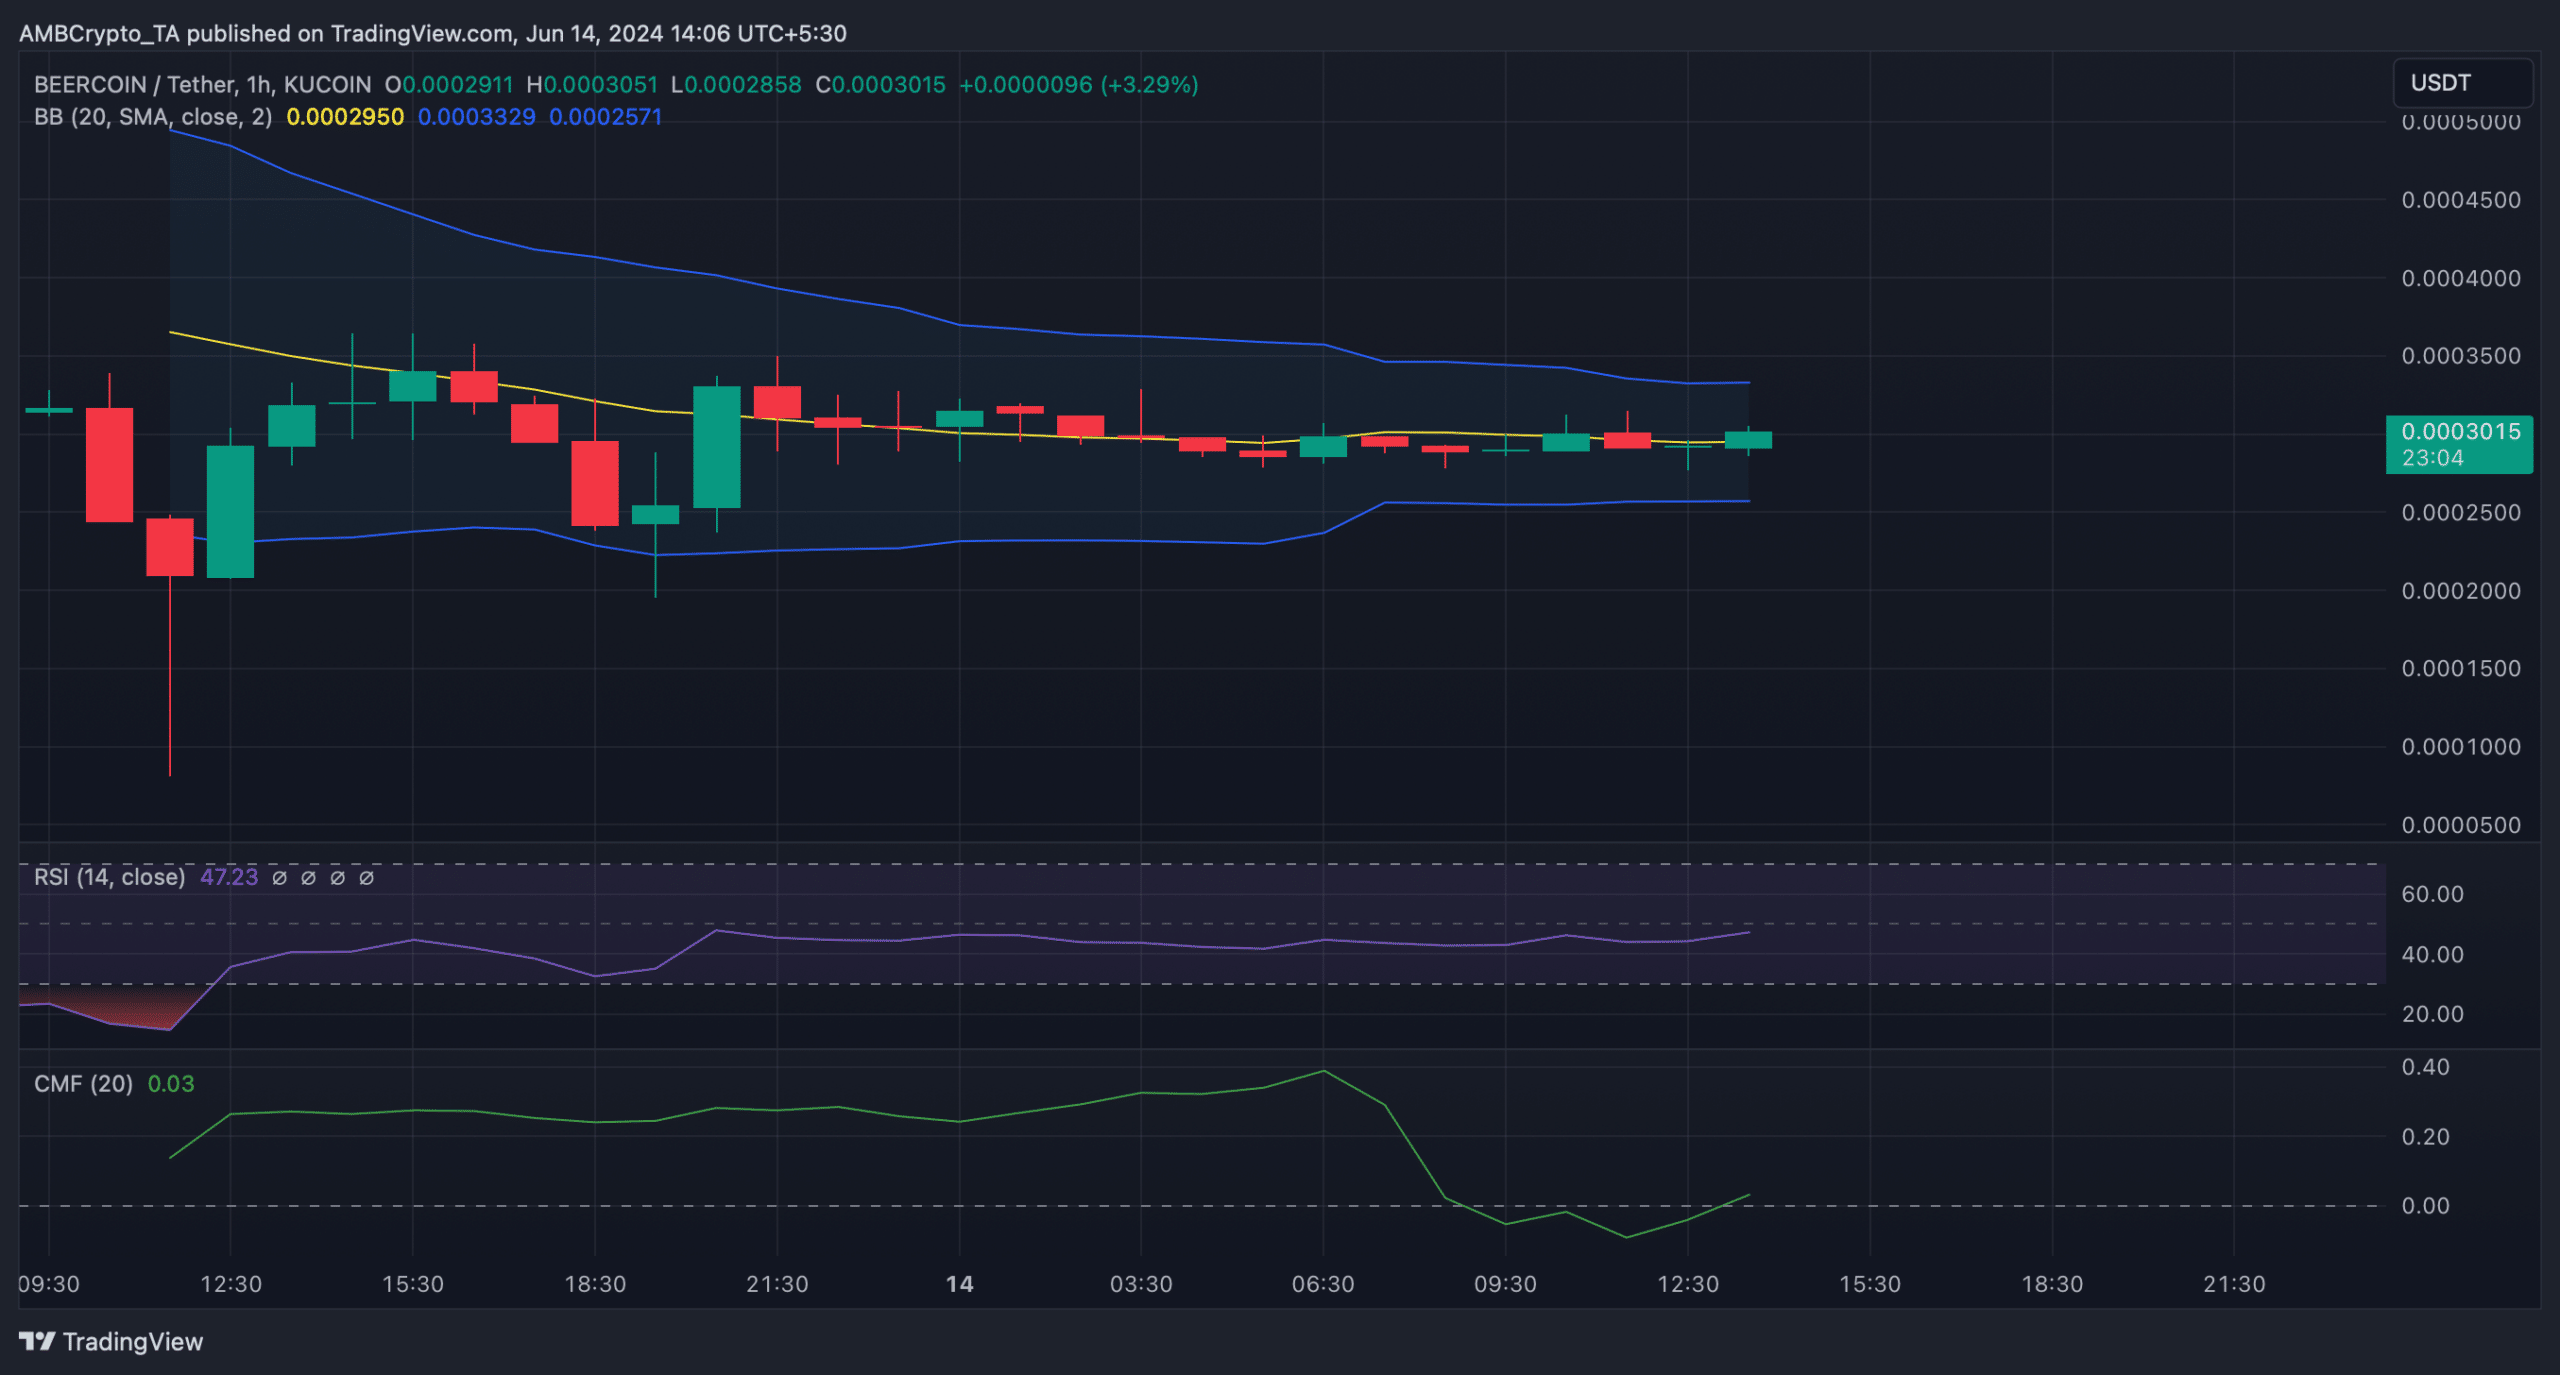
Task: Select the RSI (14, close) indicator label
Action: (x=109, y=877)
